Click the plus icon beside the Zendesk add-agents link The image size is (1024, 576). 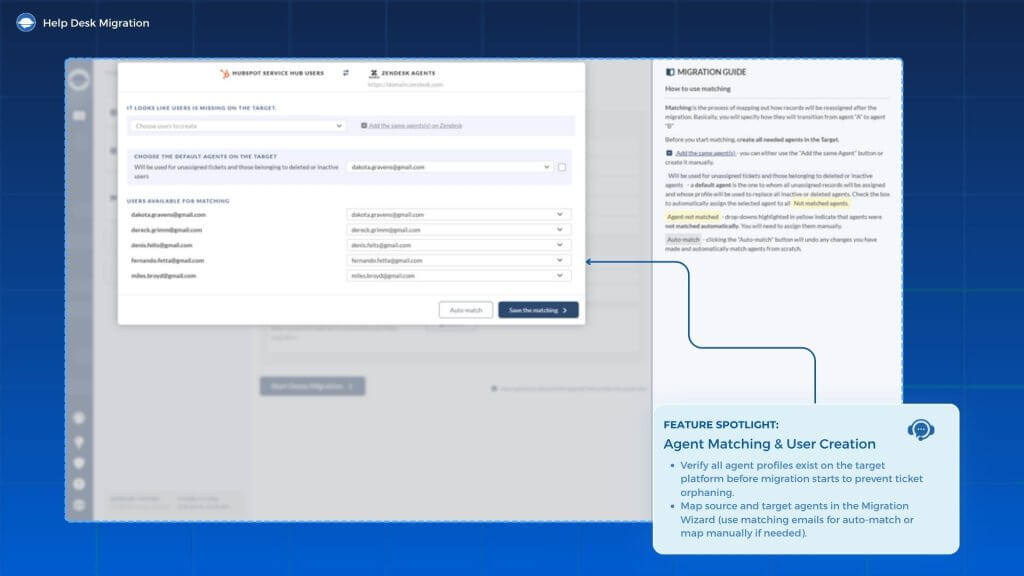[364, 125]
